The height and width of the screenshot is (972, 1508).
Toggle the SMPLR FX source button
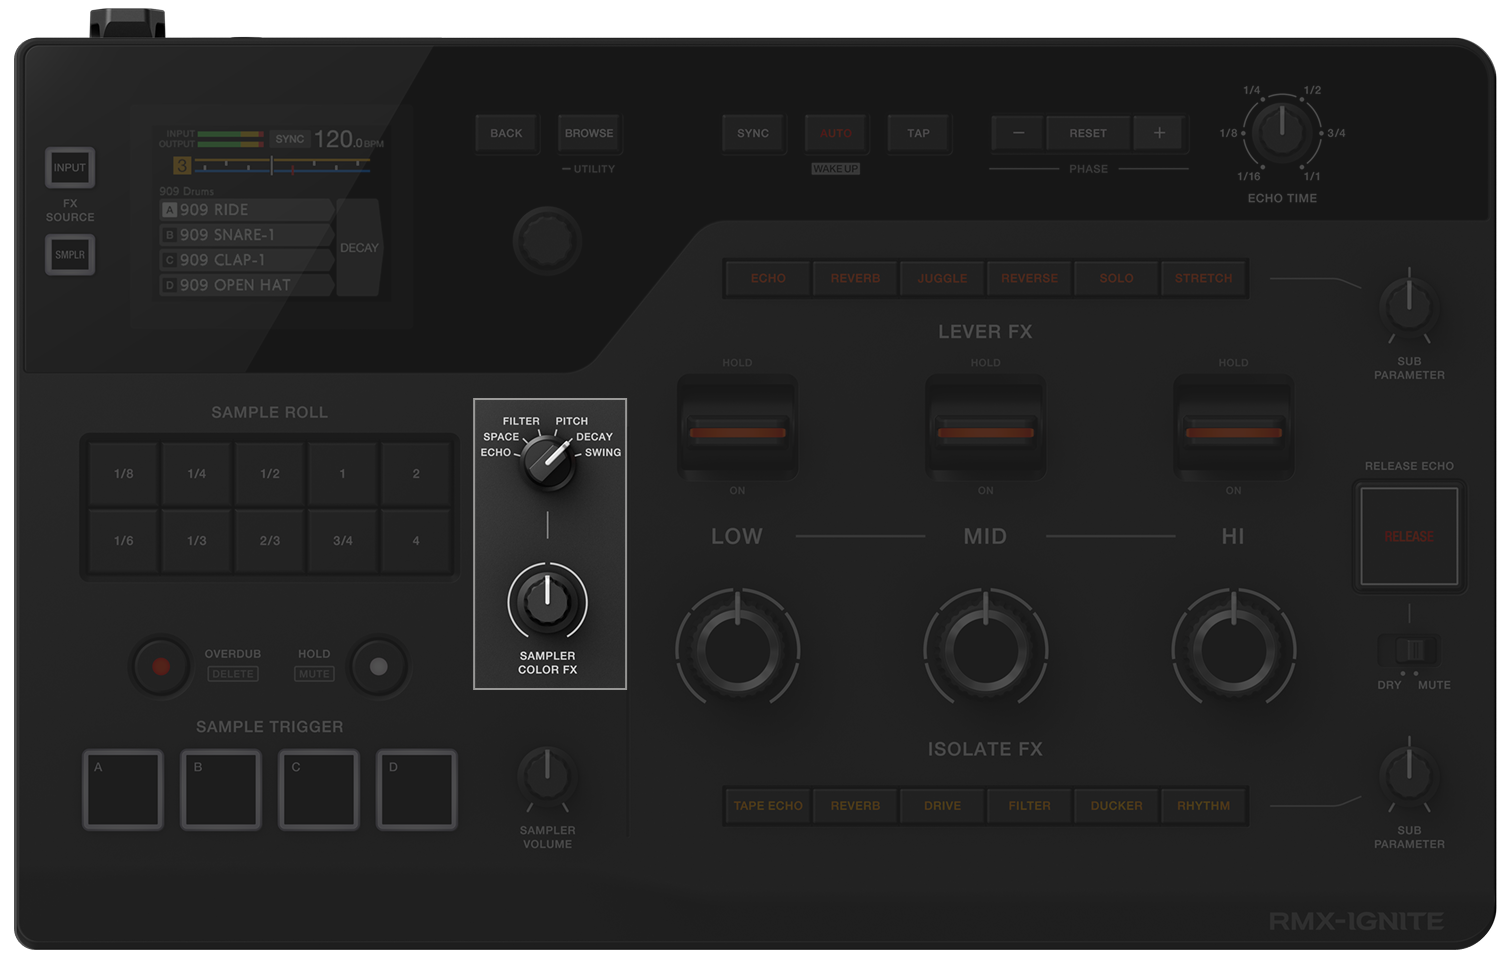tap(70, 255)
